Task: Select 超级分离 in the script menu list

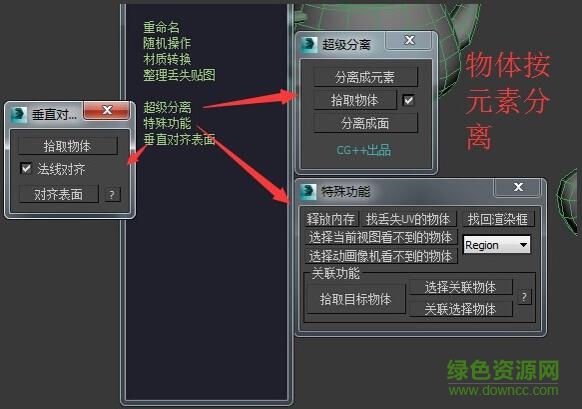Action: pos(167,107)
